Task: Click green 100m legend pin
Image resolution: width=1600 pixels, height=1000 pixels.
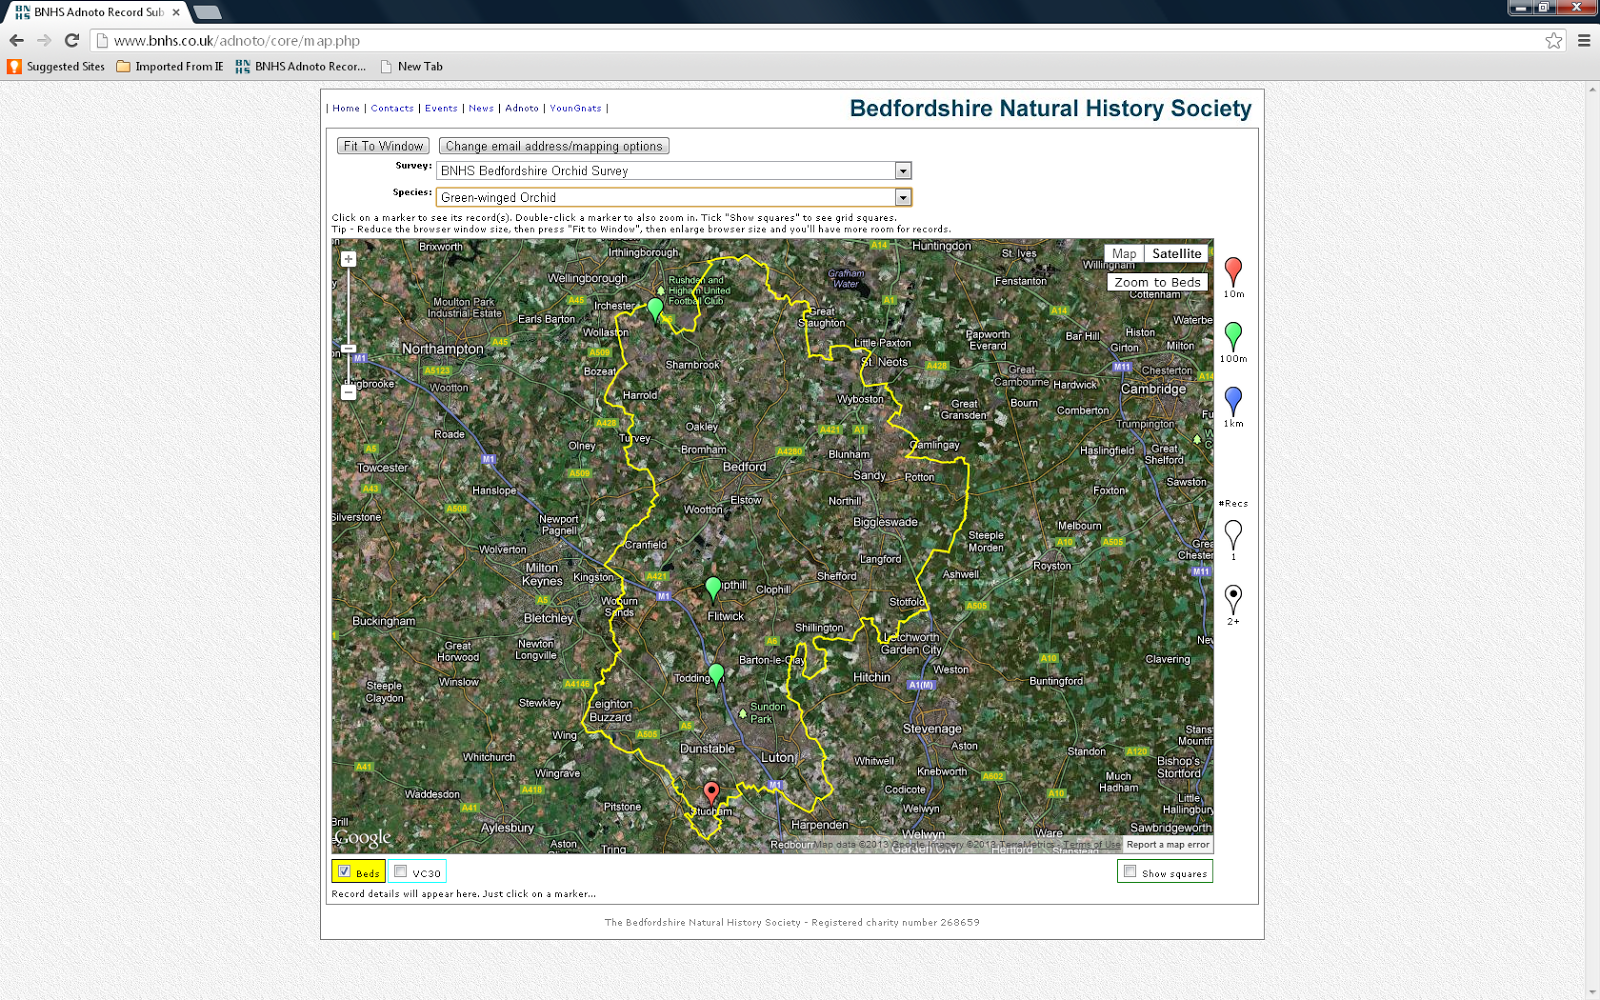Action: pyautogui.click(x=1233, y=336)
